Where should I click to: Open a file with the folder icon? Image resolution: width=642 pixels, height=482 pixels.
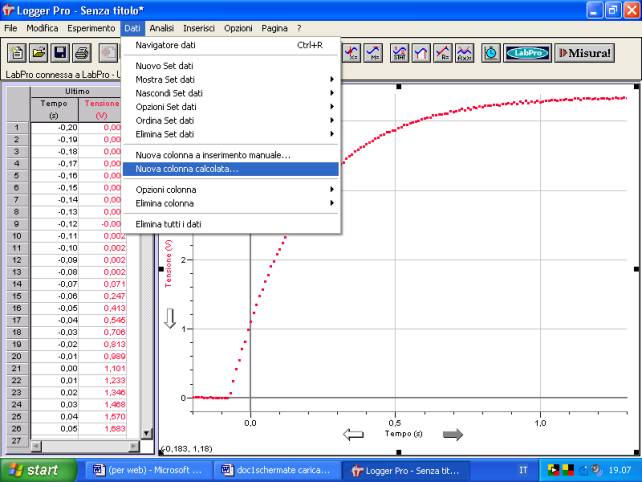tap(39, 53)
